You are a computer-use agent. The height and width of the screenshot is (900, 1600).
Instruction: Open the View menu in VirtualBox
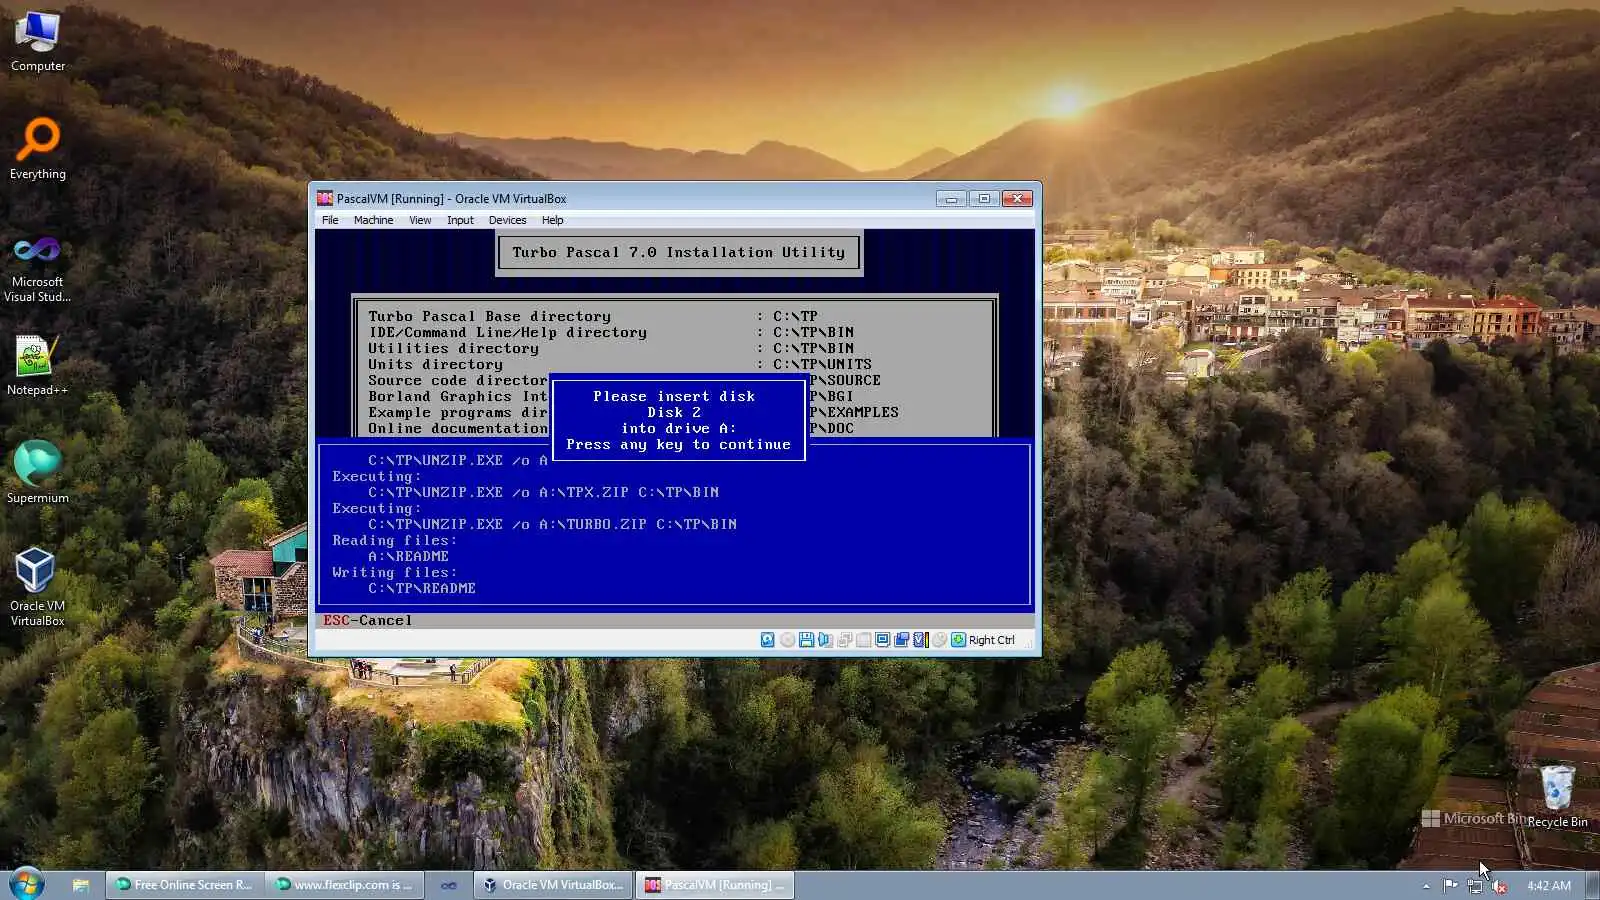click(x=420, y=220)
